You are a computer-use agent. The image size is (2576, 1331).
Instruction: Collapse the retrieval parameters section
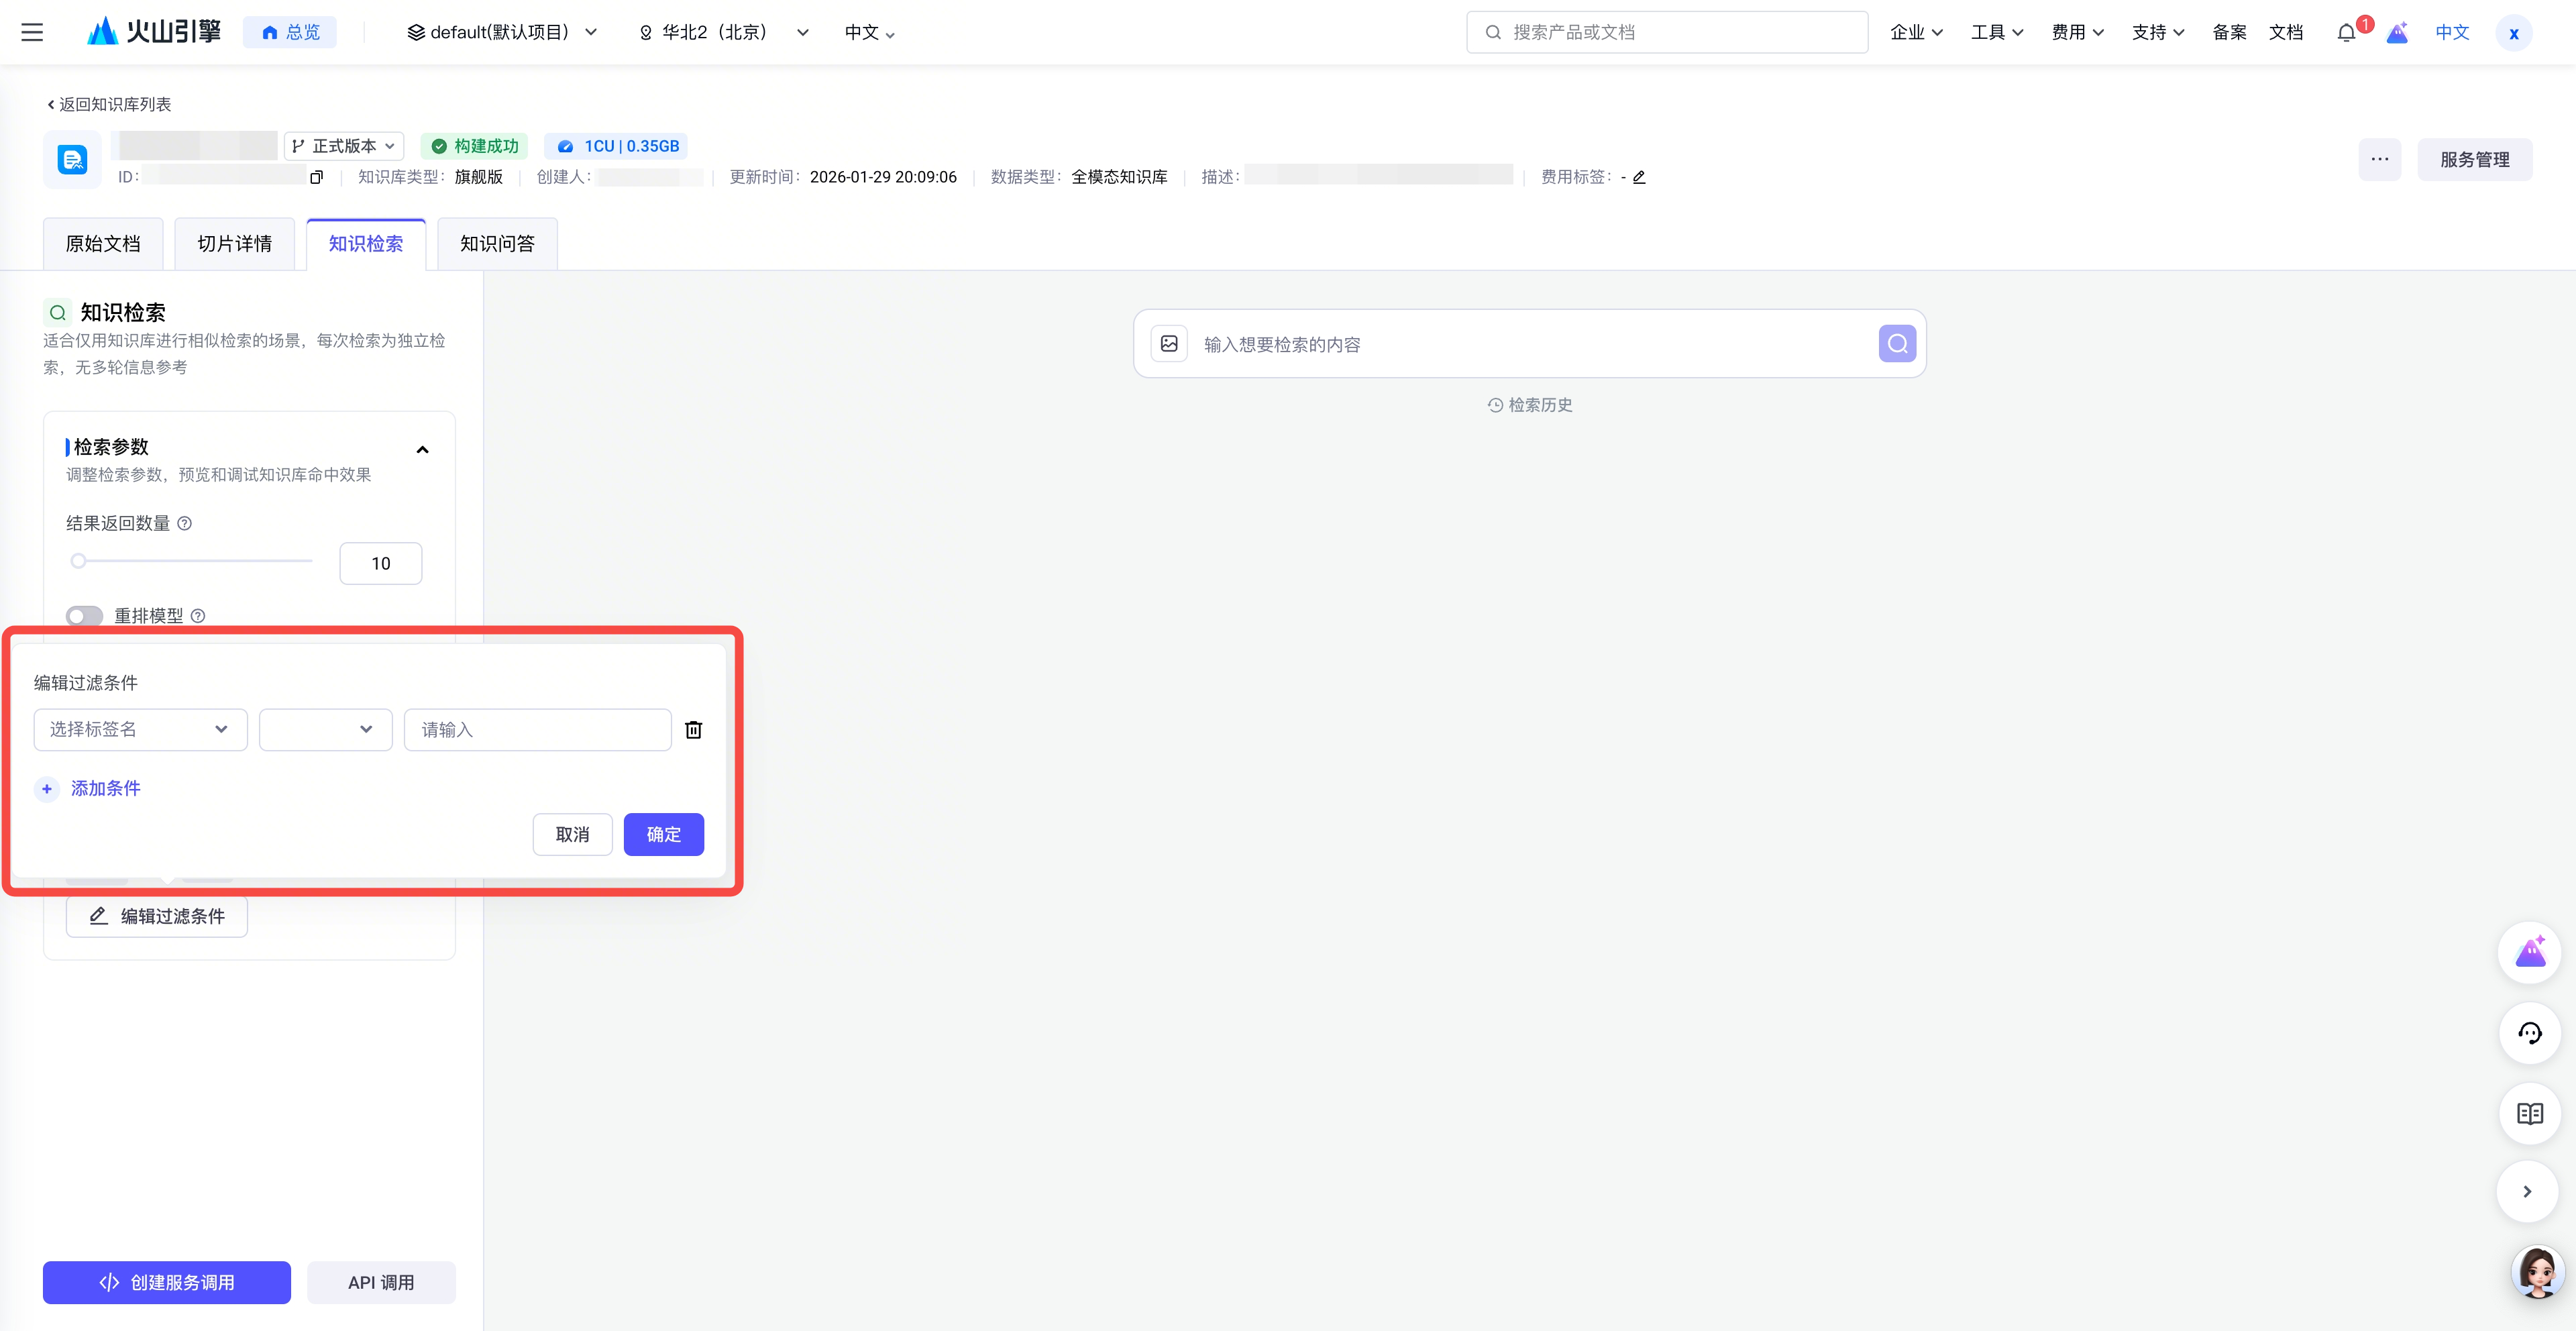point(422,450)
